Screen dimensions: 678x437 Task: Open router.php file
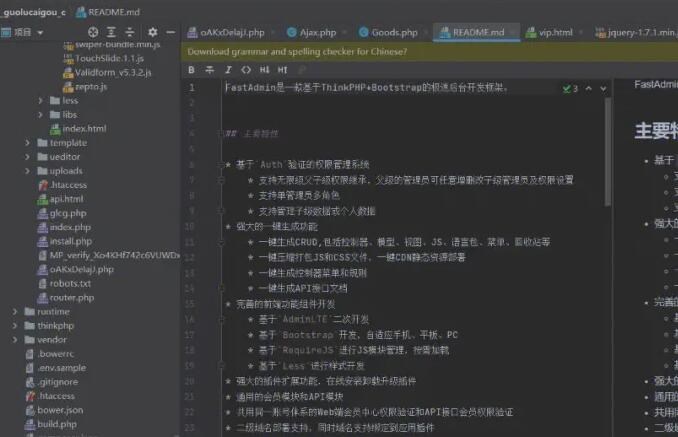(x=66, y=298)
